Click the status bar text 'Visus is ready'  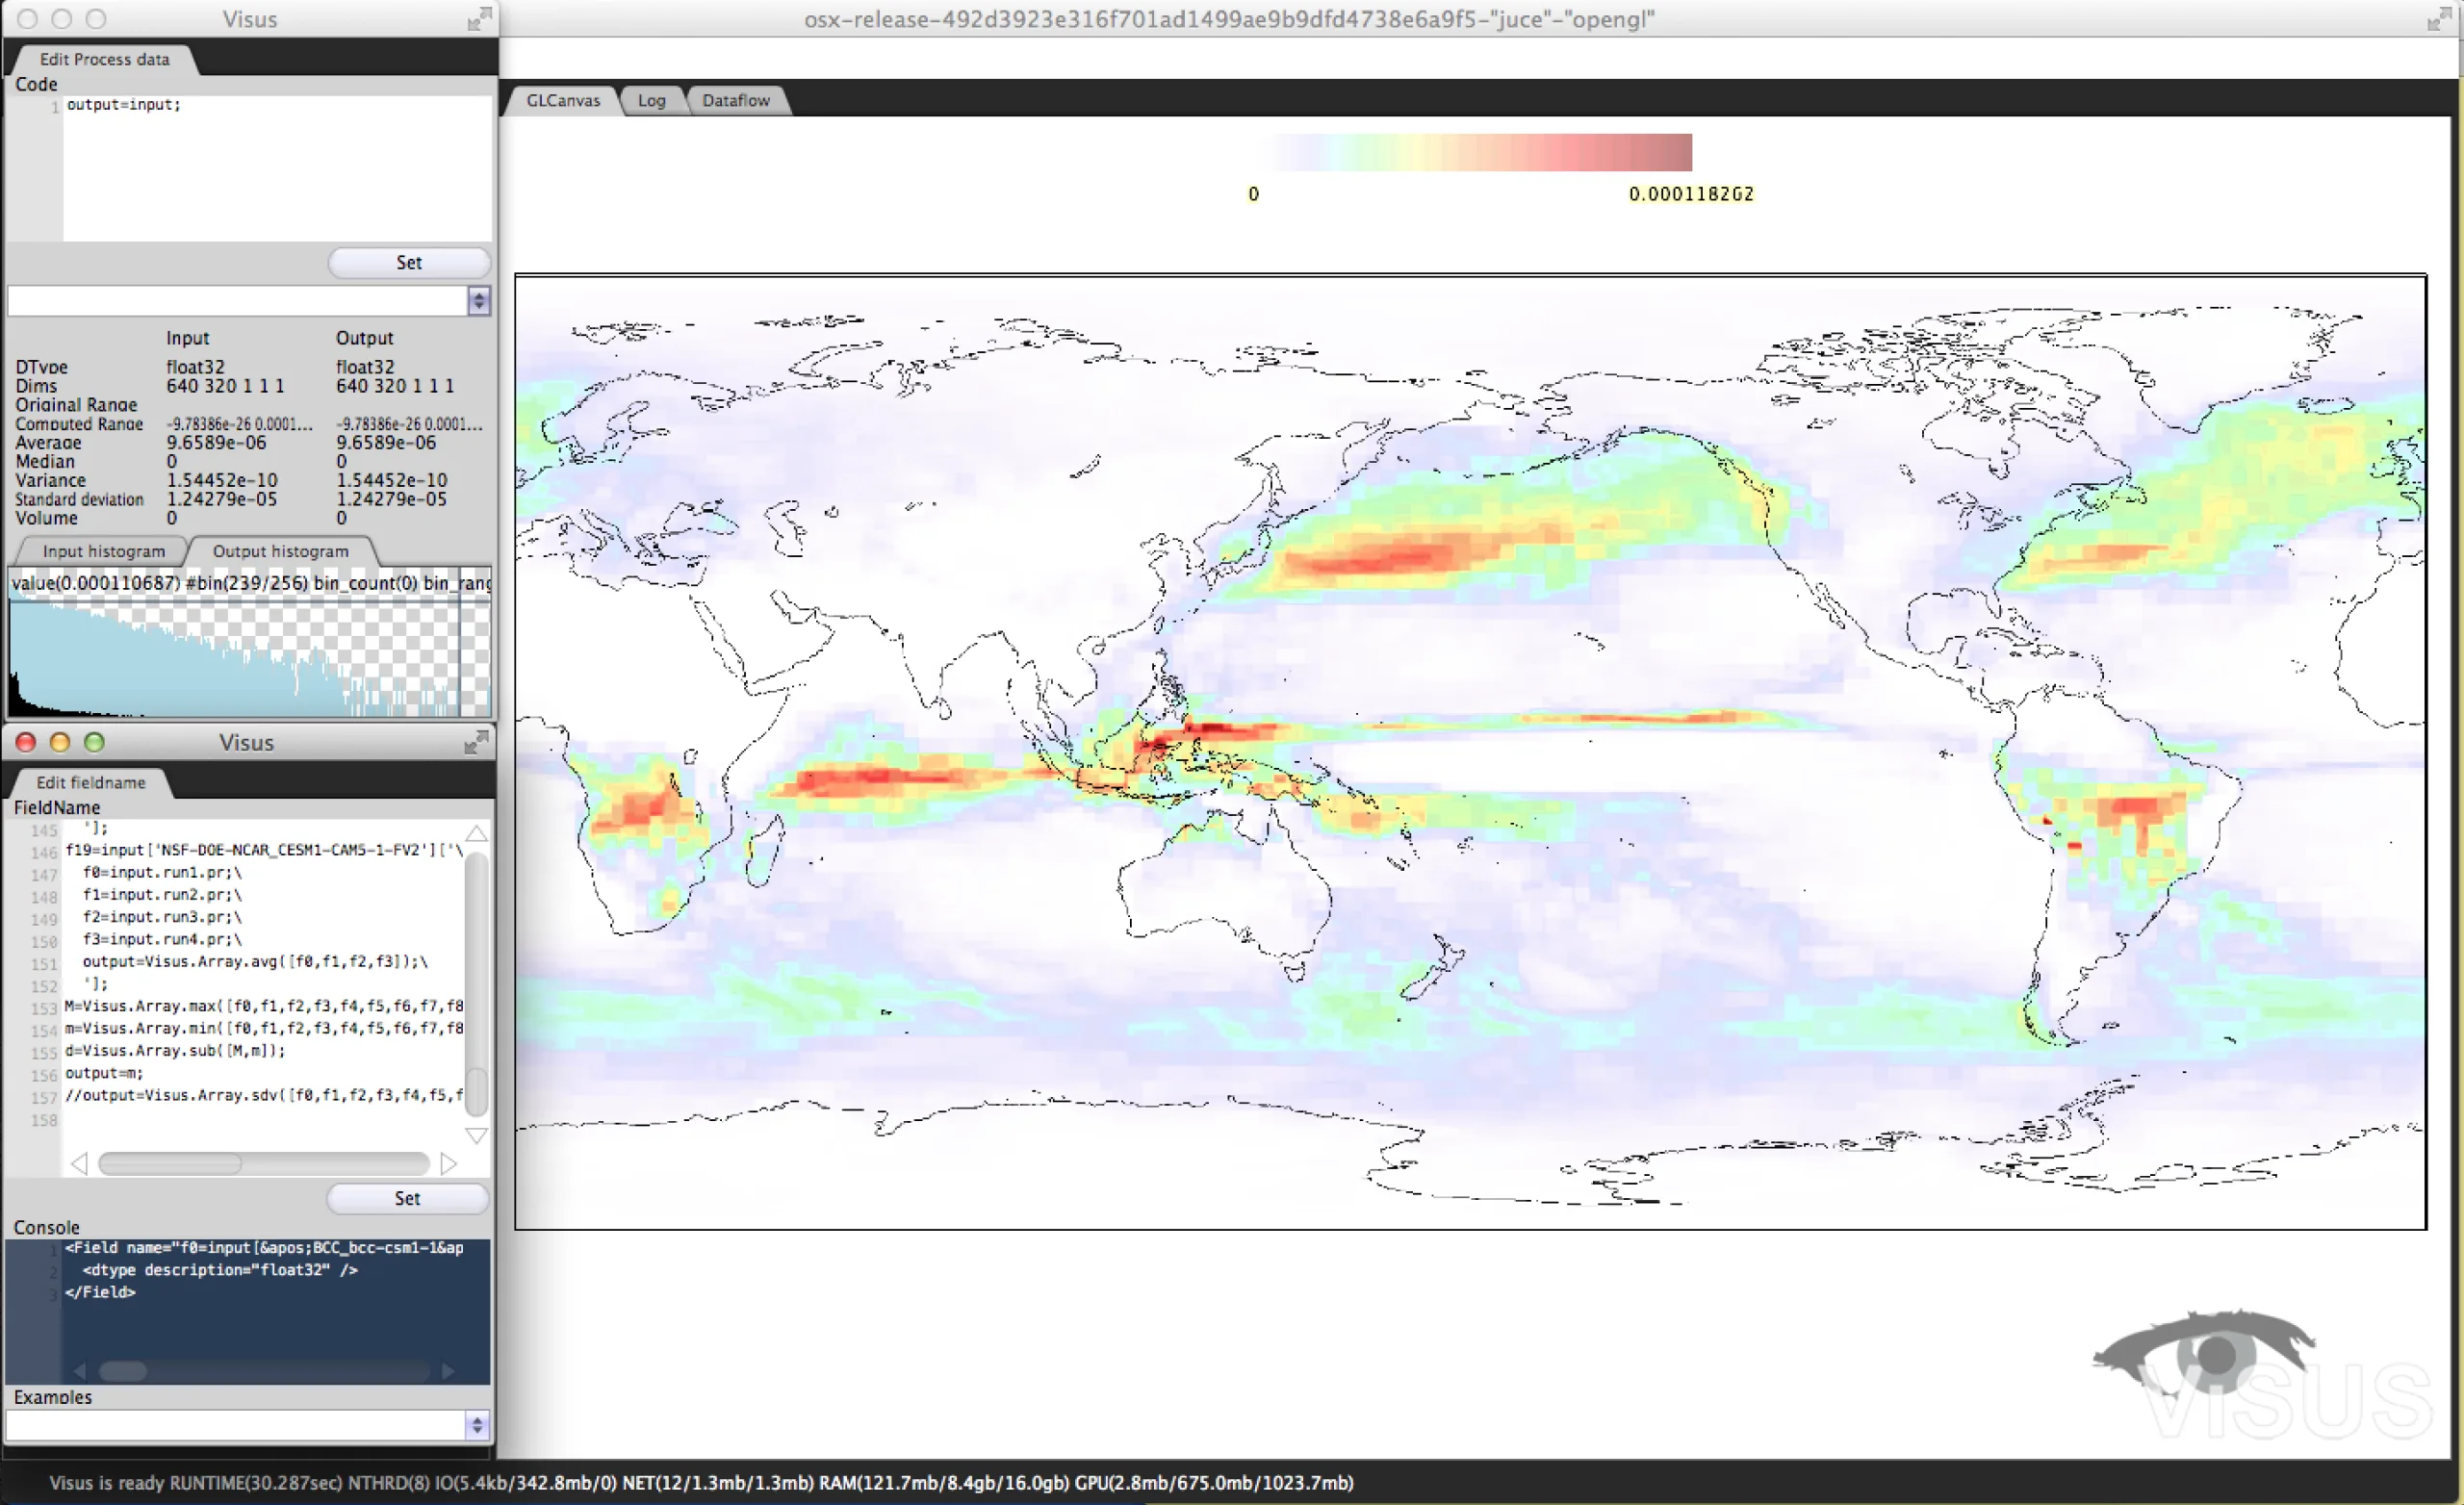tap(107, 1483)
